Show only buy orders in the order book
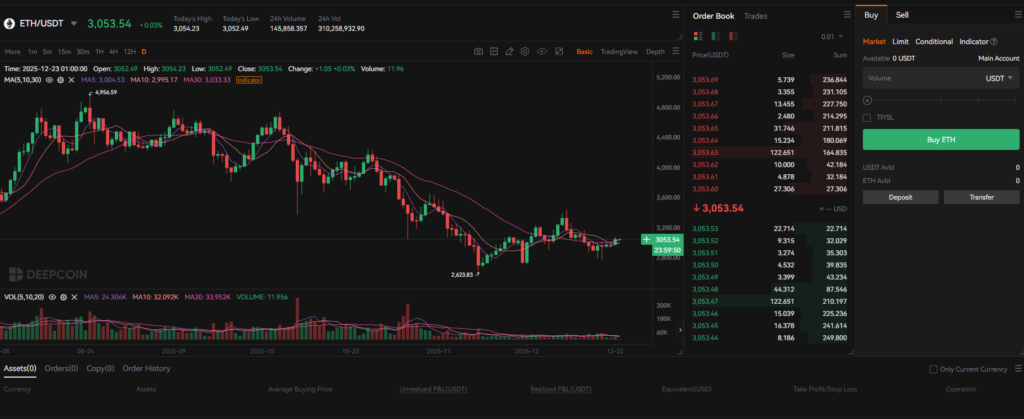This screenshot has height=419, width=1024. tap(716, 37)
